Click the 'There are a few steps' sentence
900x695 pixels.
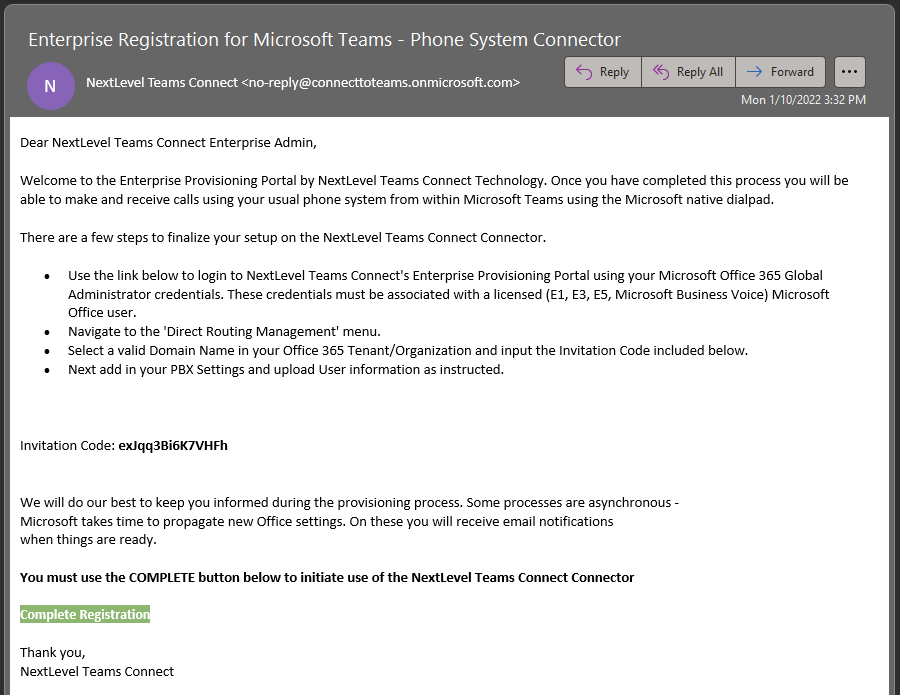pyautogui.click(x=283, y=237)
